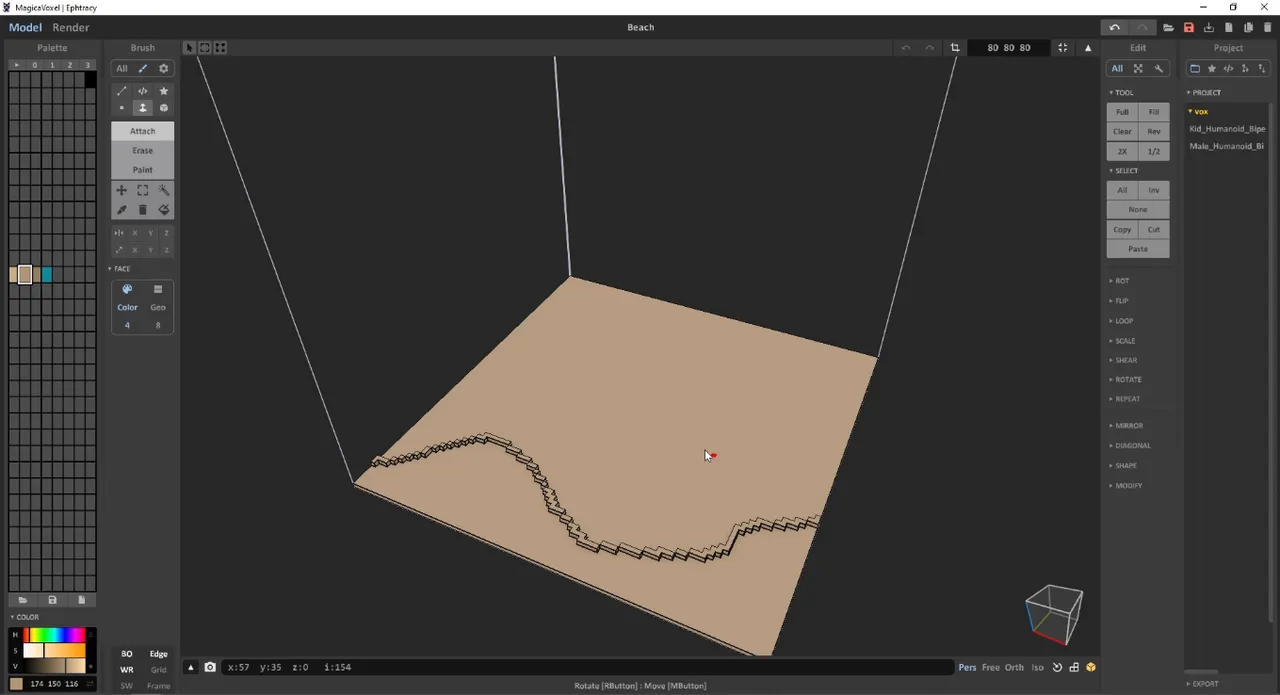Toggle Grid display option
Screen dimensions: 1280x695
(x=158, y=670)
